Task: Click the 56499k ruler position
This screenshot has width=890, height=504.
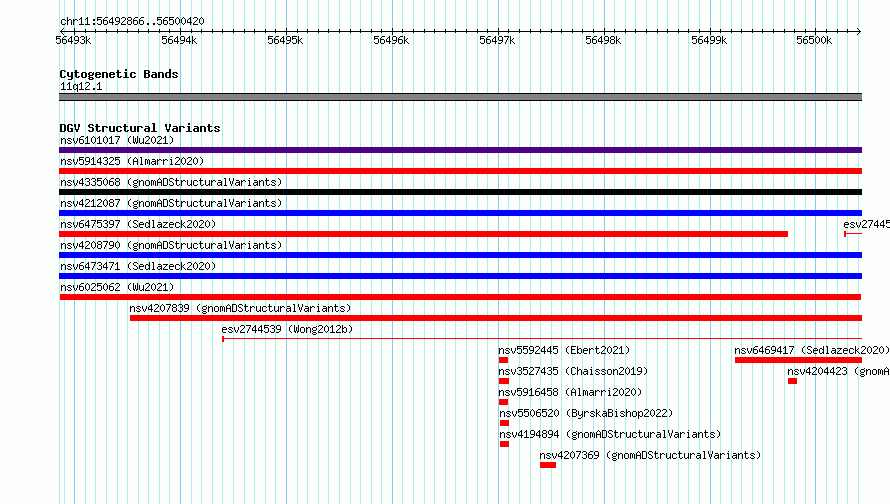Action: pyautogui.click(x=709, y=40)
